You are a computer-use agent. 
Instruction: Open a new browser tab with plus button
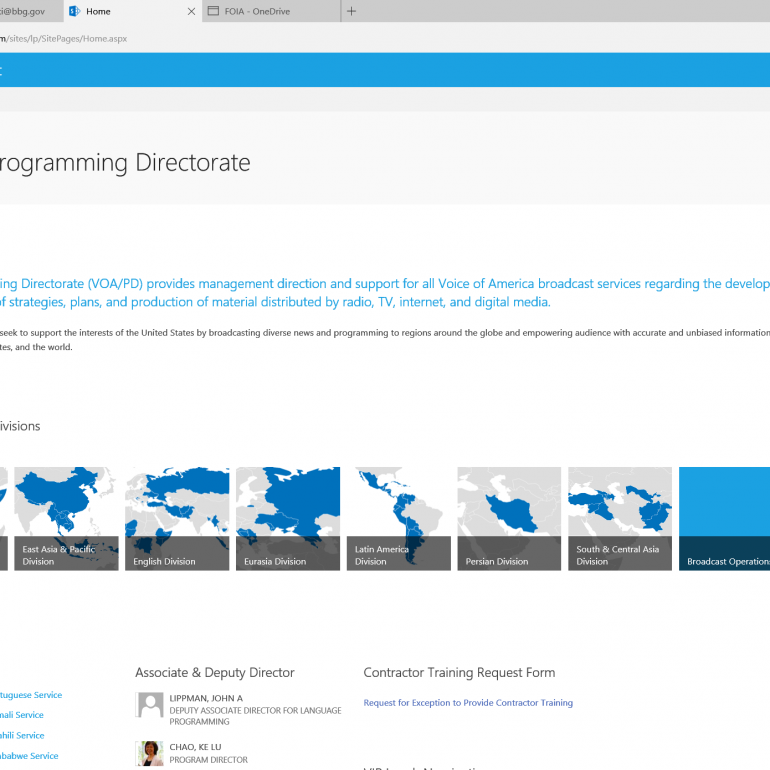351,11
